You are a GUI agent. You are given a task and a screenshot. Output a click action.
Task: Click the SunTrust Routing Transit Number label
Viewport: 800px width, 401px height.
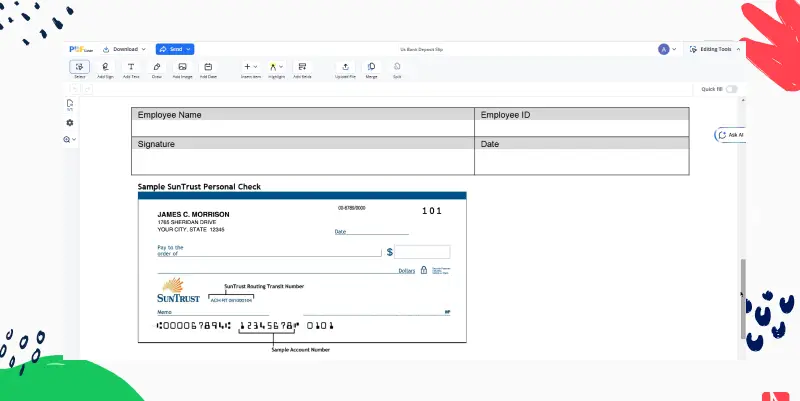(x=264, y=286)
